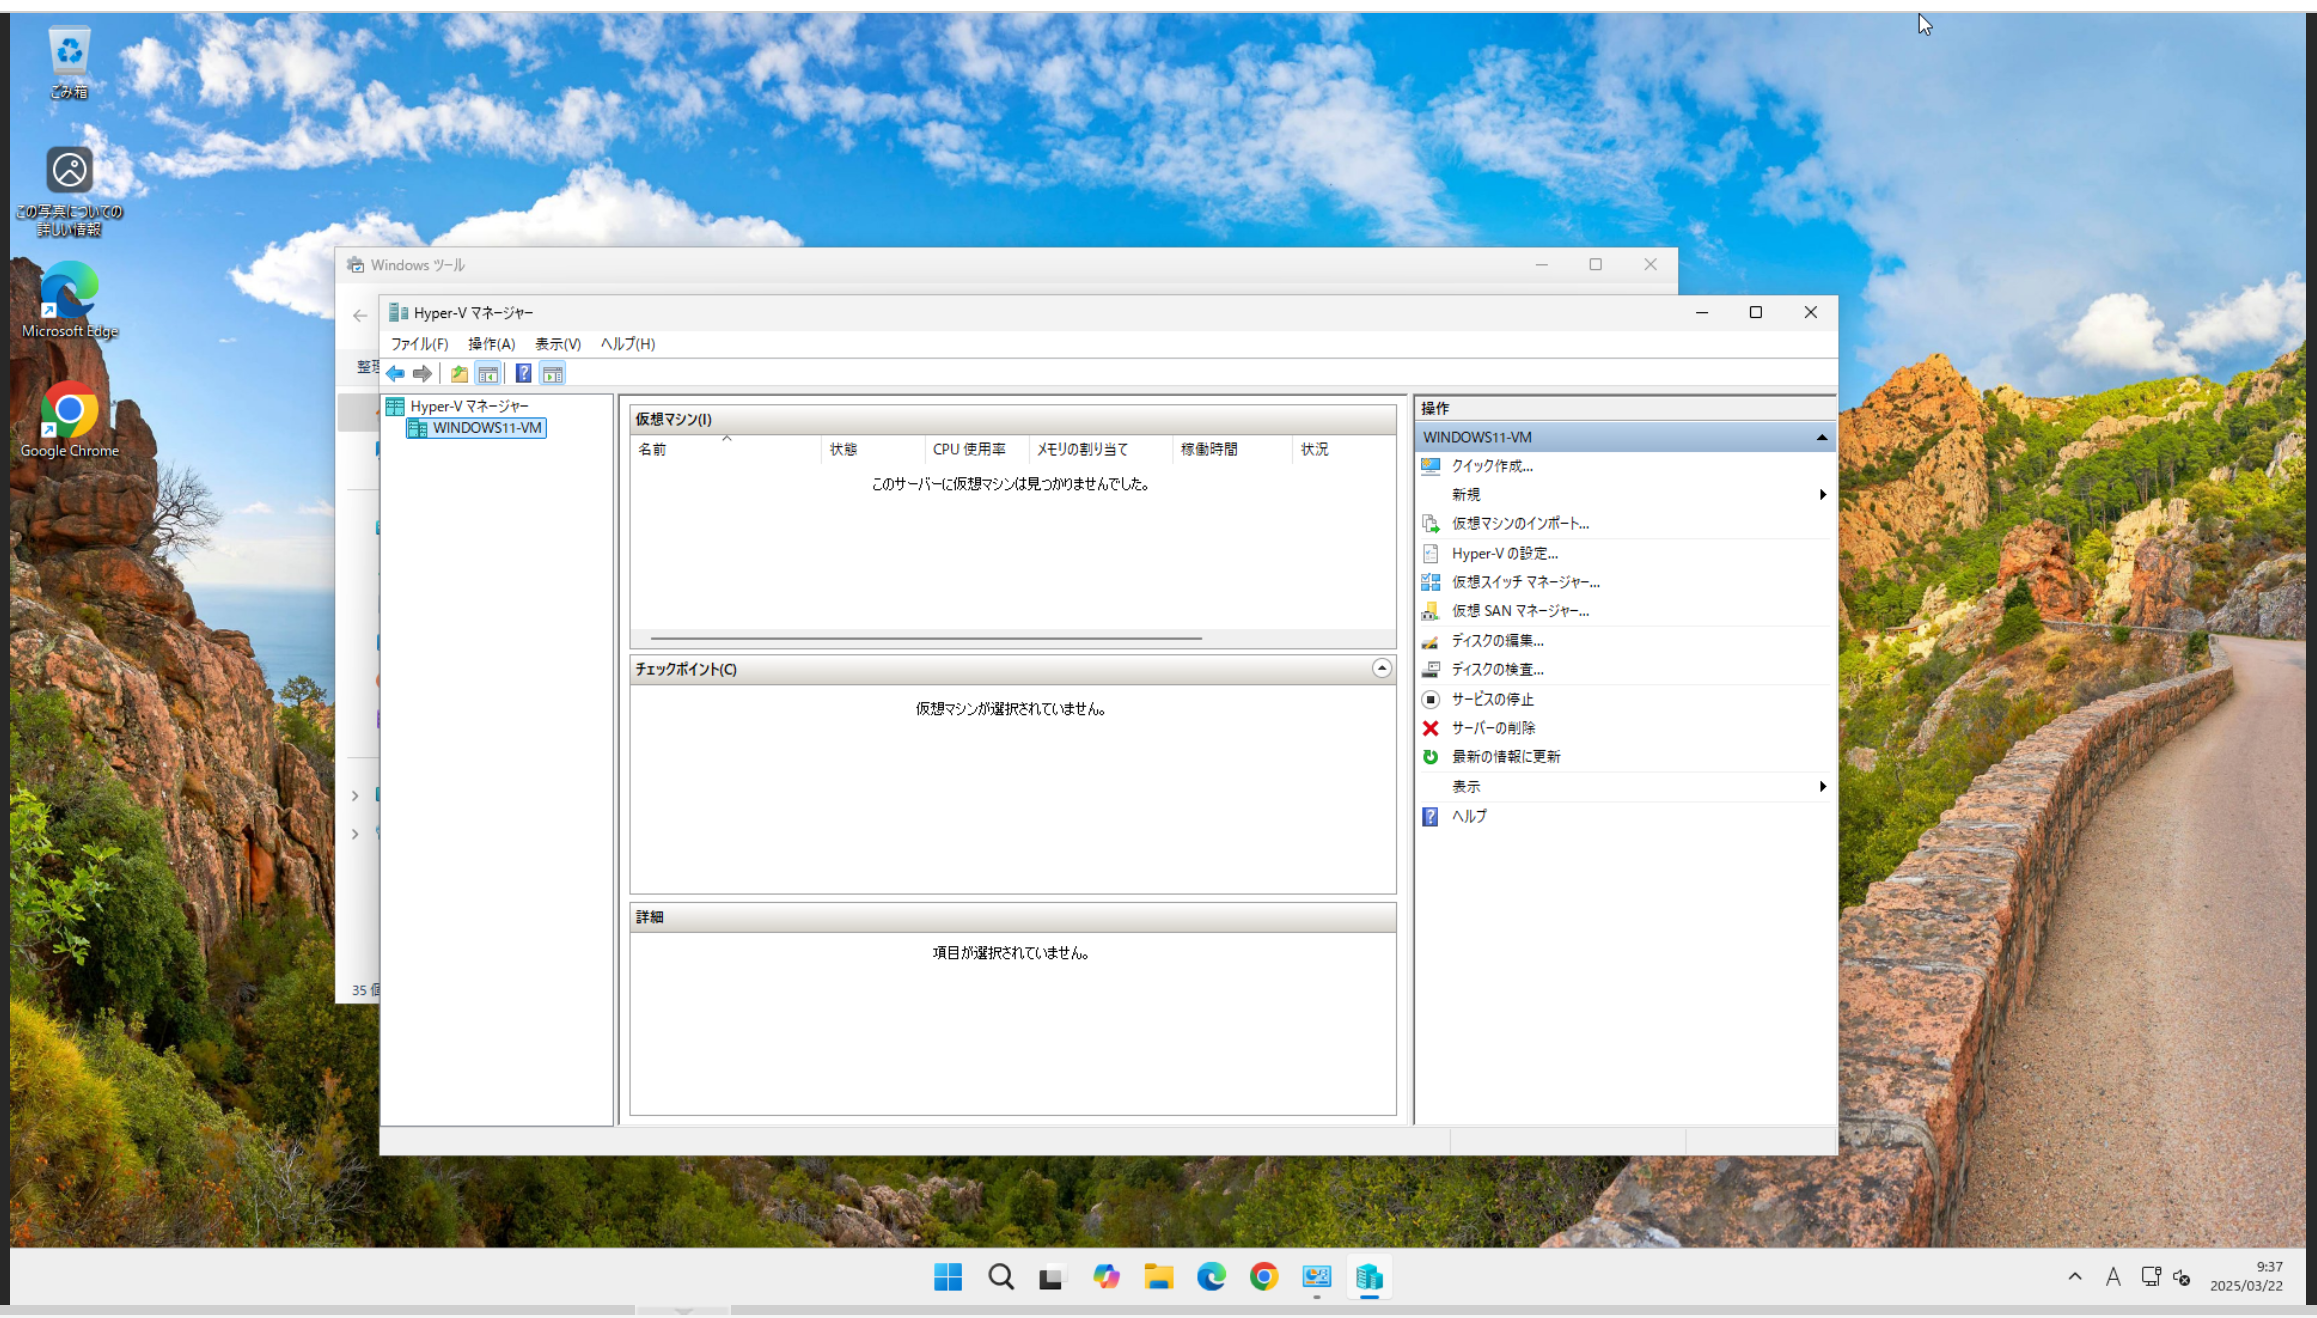
Task: Click the back arrow toolbar icon
Action: point(395,374)
